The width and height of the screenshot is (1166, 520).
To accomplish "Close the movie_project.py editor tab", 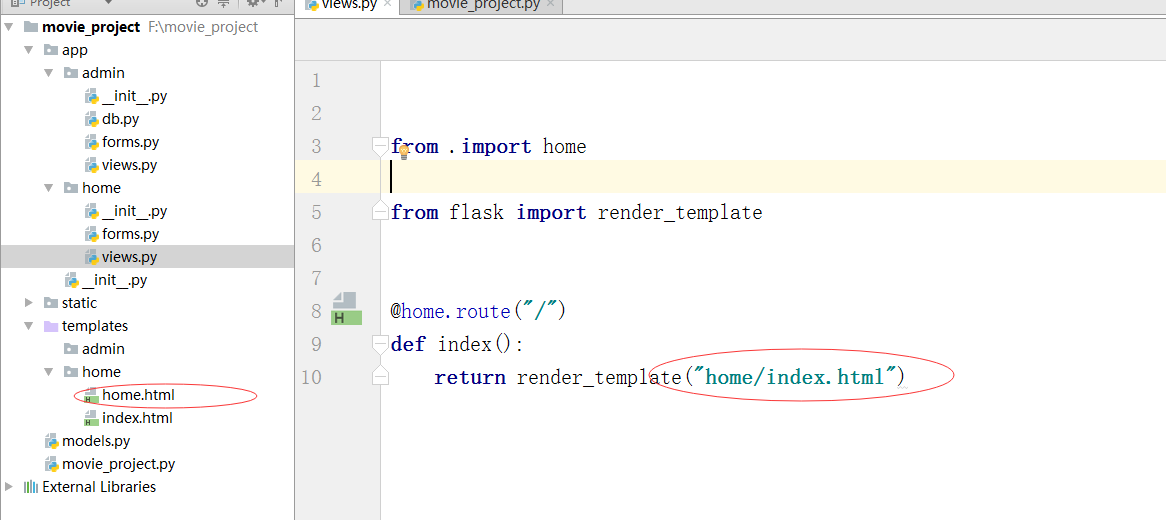I will click(550, 4).
